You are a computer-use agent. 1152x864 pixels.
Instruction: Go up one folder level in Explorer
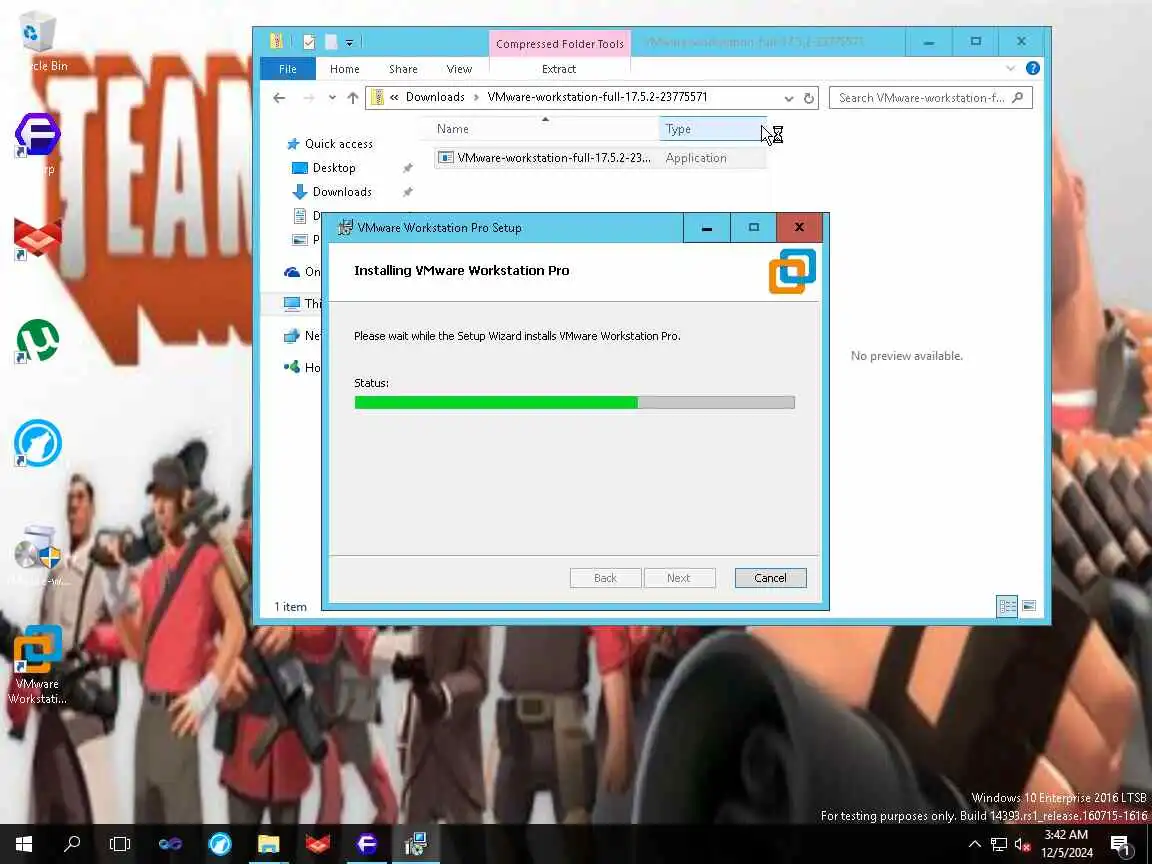(x=353, y=98)
